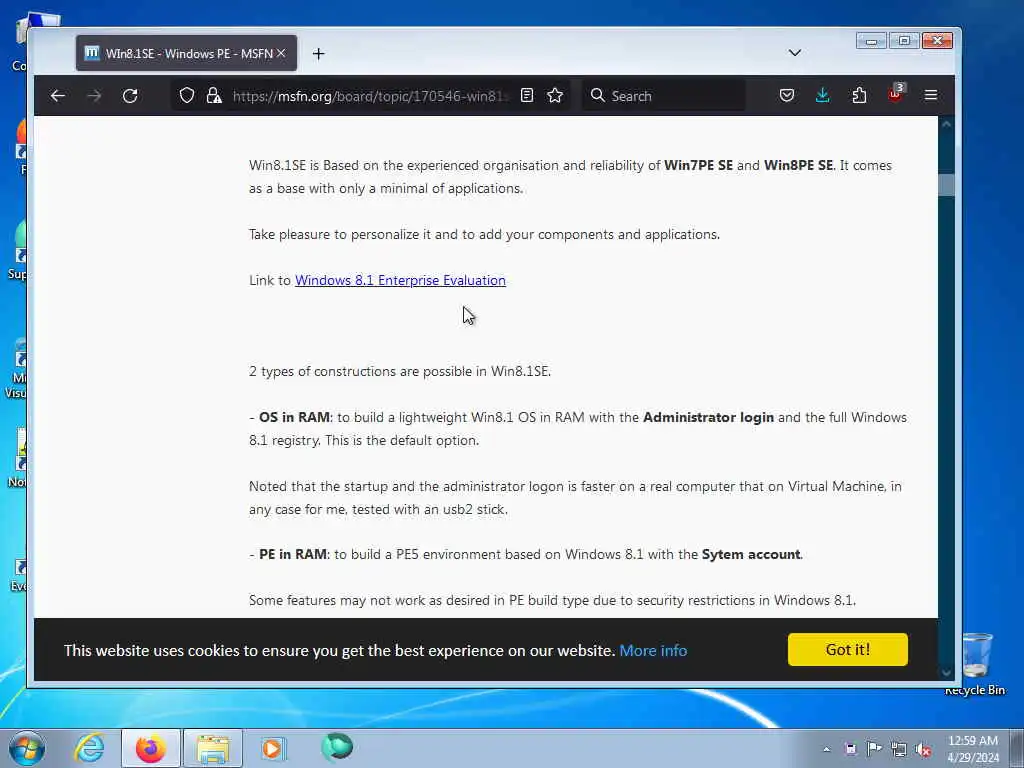Click the scrollbar down arrow
The image size is (1024, 768).
coord(946,672)
